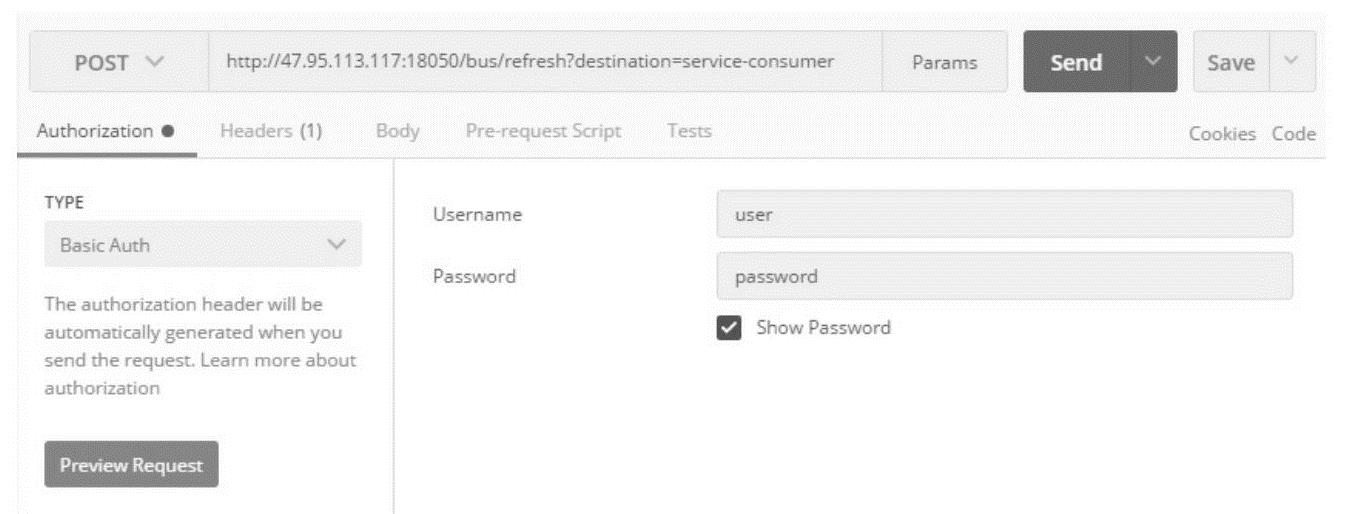This screenshot has height=514, width=1351.
Task: Focus the Password input field
Action: point(1004,276)
